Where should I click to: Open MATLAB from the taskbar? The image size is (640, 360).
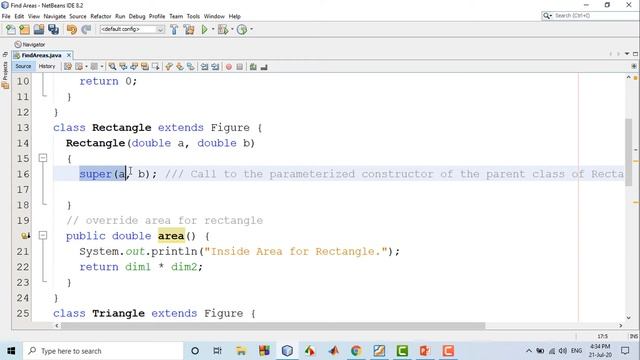[333, 351]
